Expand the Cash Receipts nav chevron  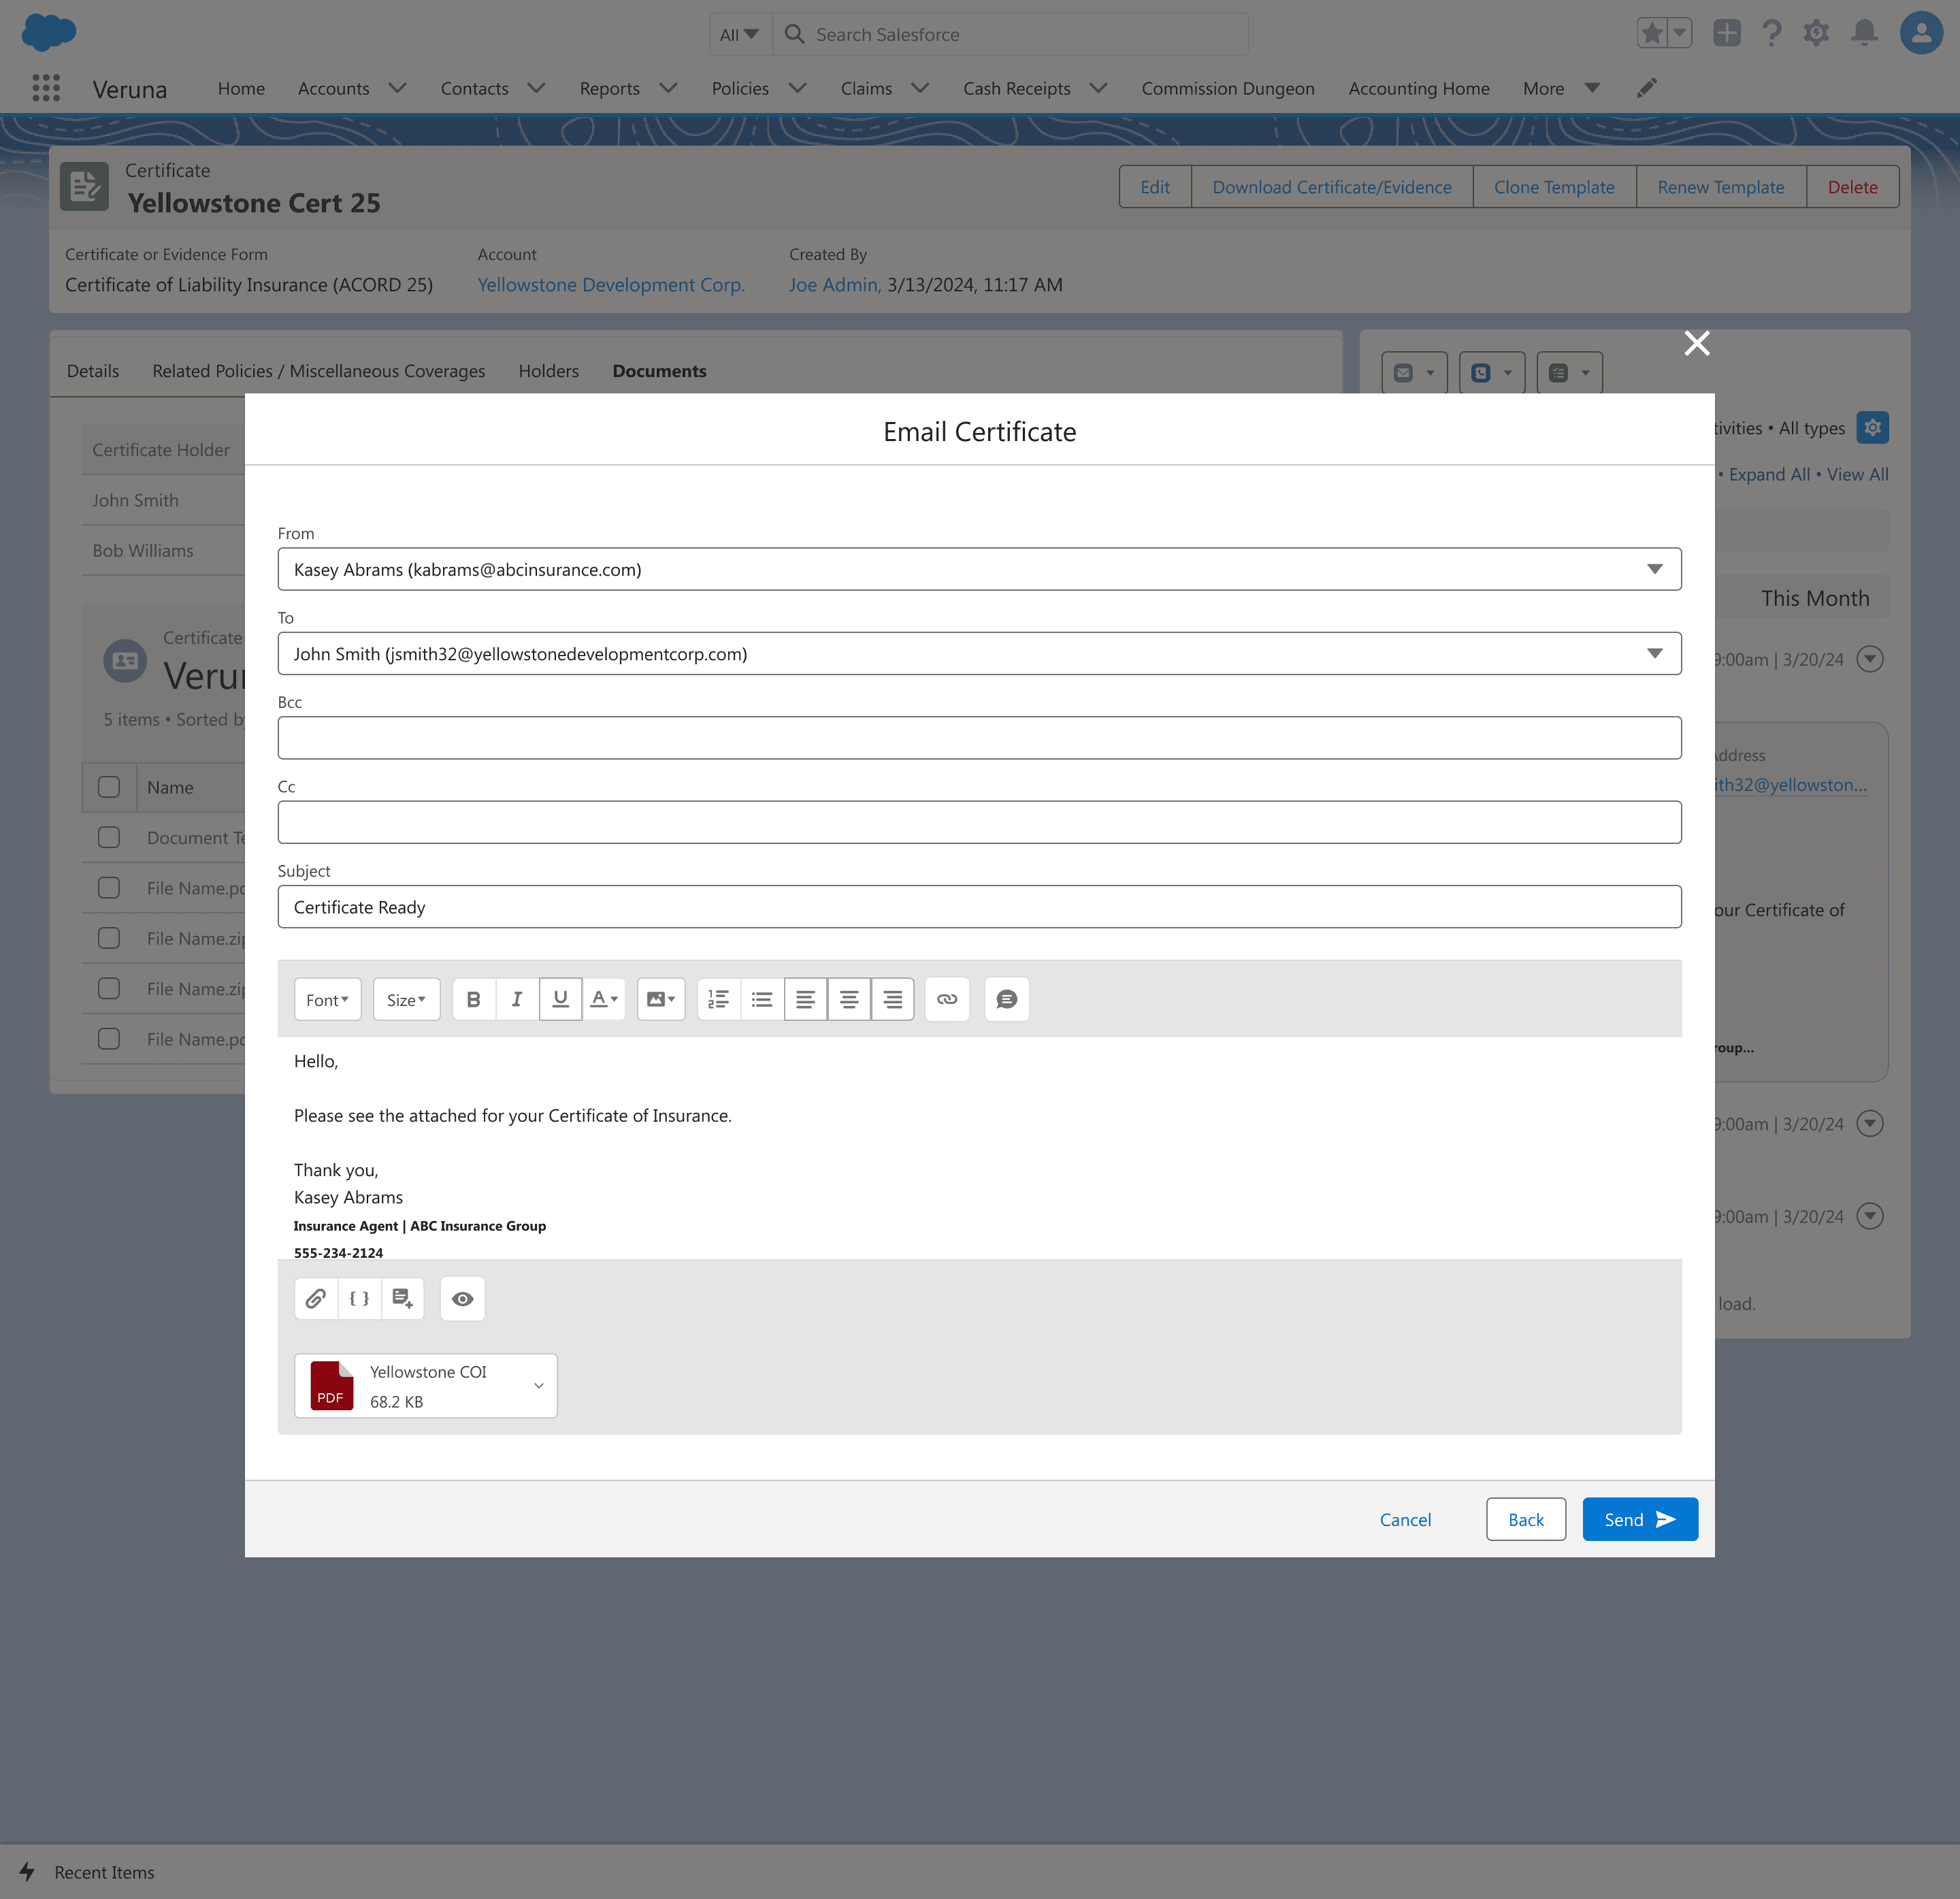coord(1099,88)
